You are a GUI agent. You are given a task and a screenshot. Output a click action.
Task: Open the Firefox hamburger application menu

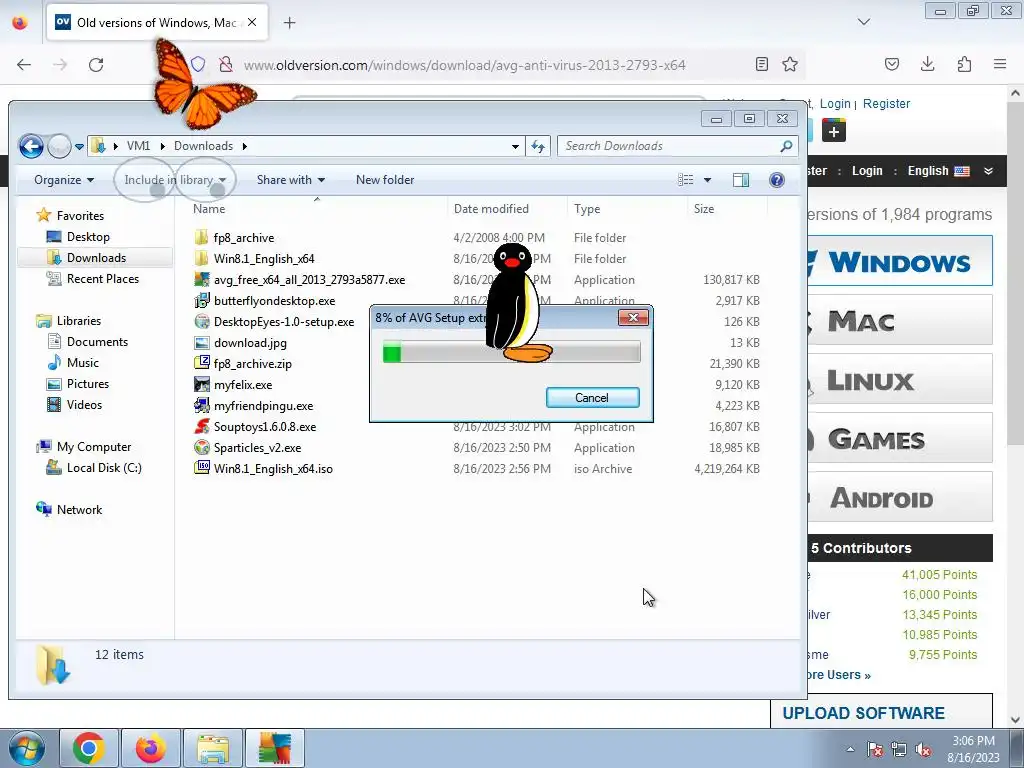tap(1000, 64)
